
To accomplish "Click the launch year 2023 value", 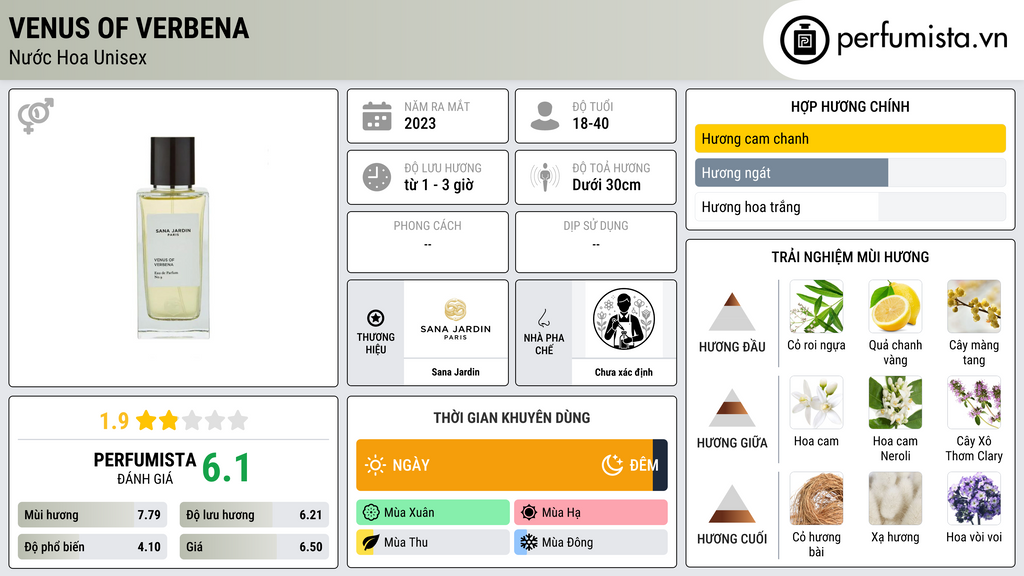I will (420, 123).
